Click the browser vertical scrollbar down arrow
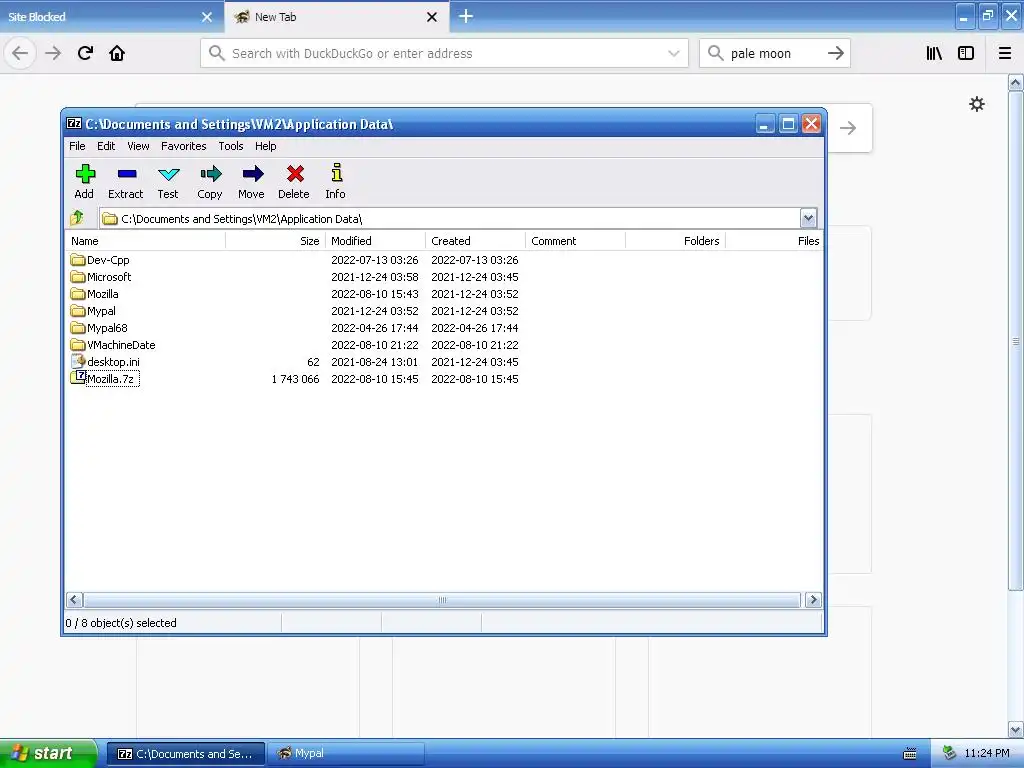 click(1016, 729)
